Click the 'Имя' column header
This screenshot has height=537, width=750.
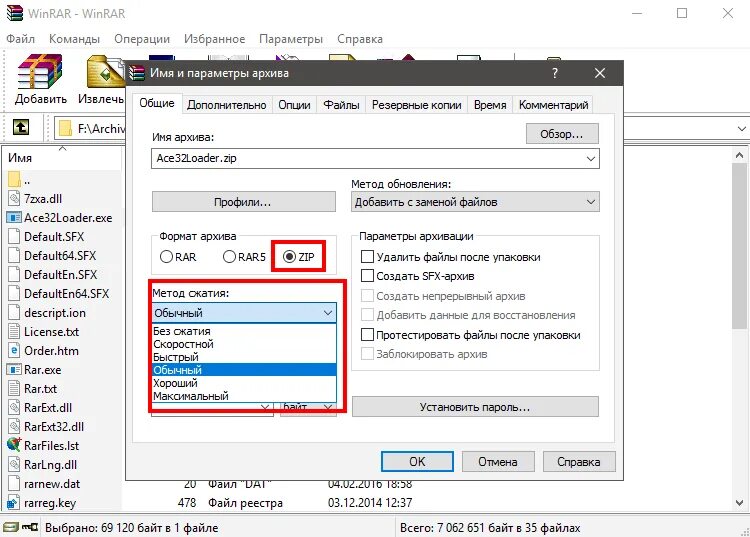[62, 158]
